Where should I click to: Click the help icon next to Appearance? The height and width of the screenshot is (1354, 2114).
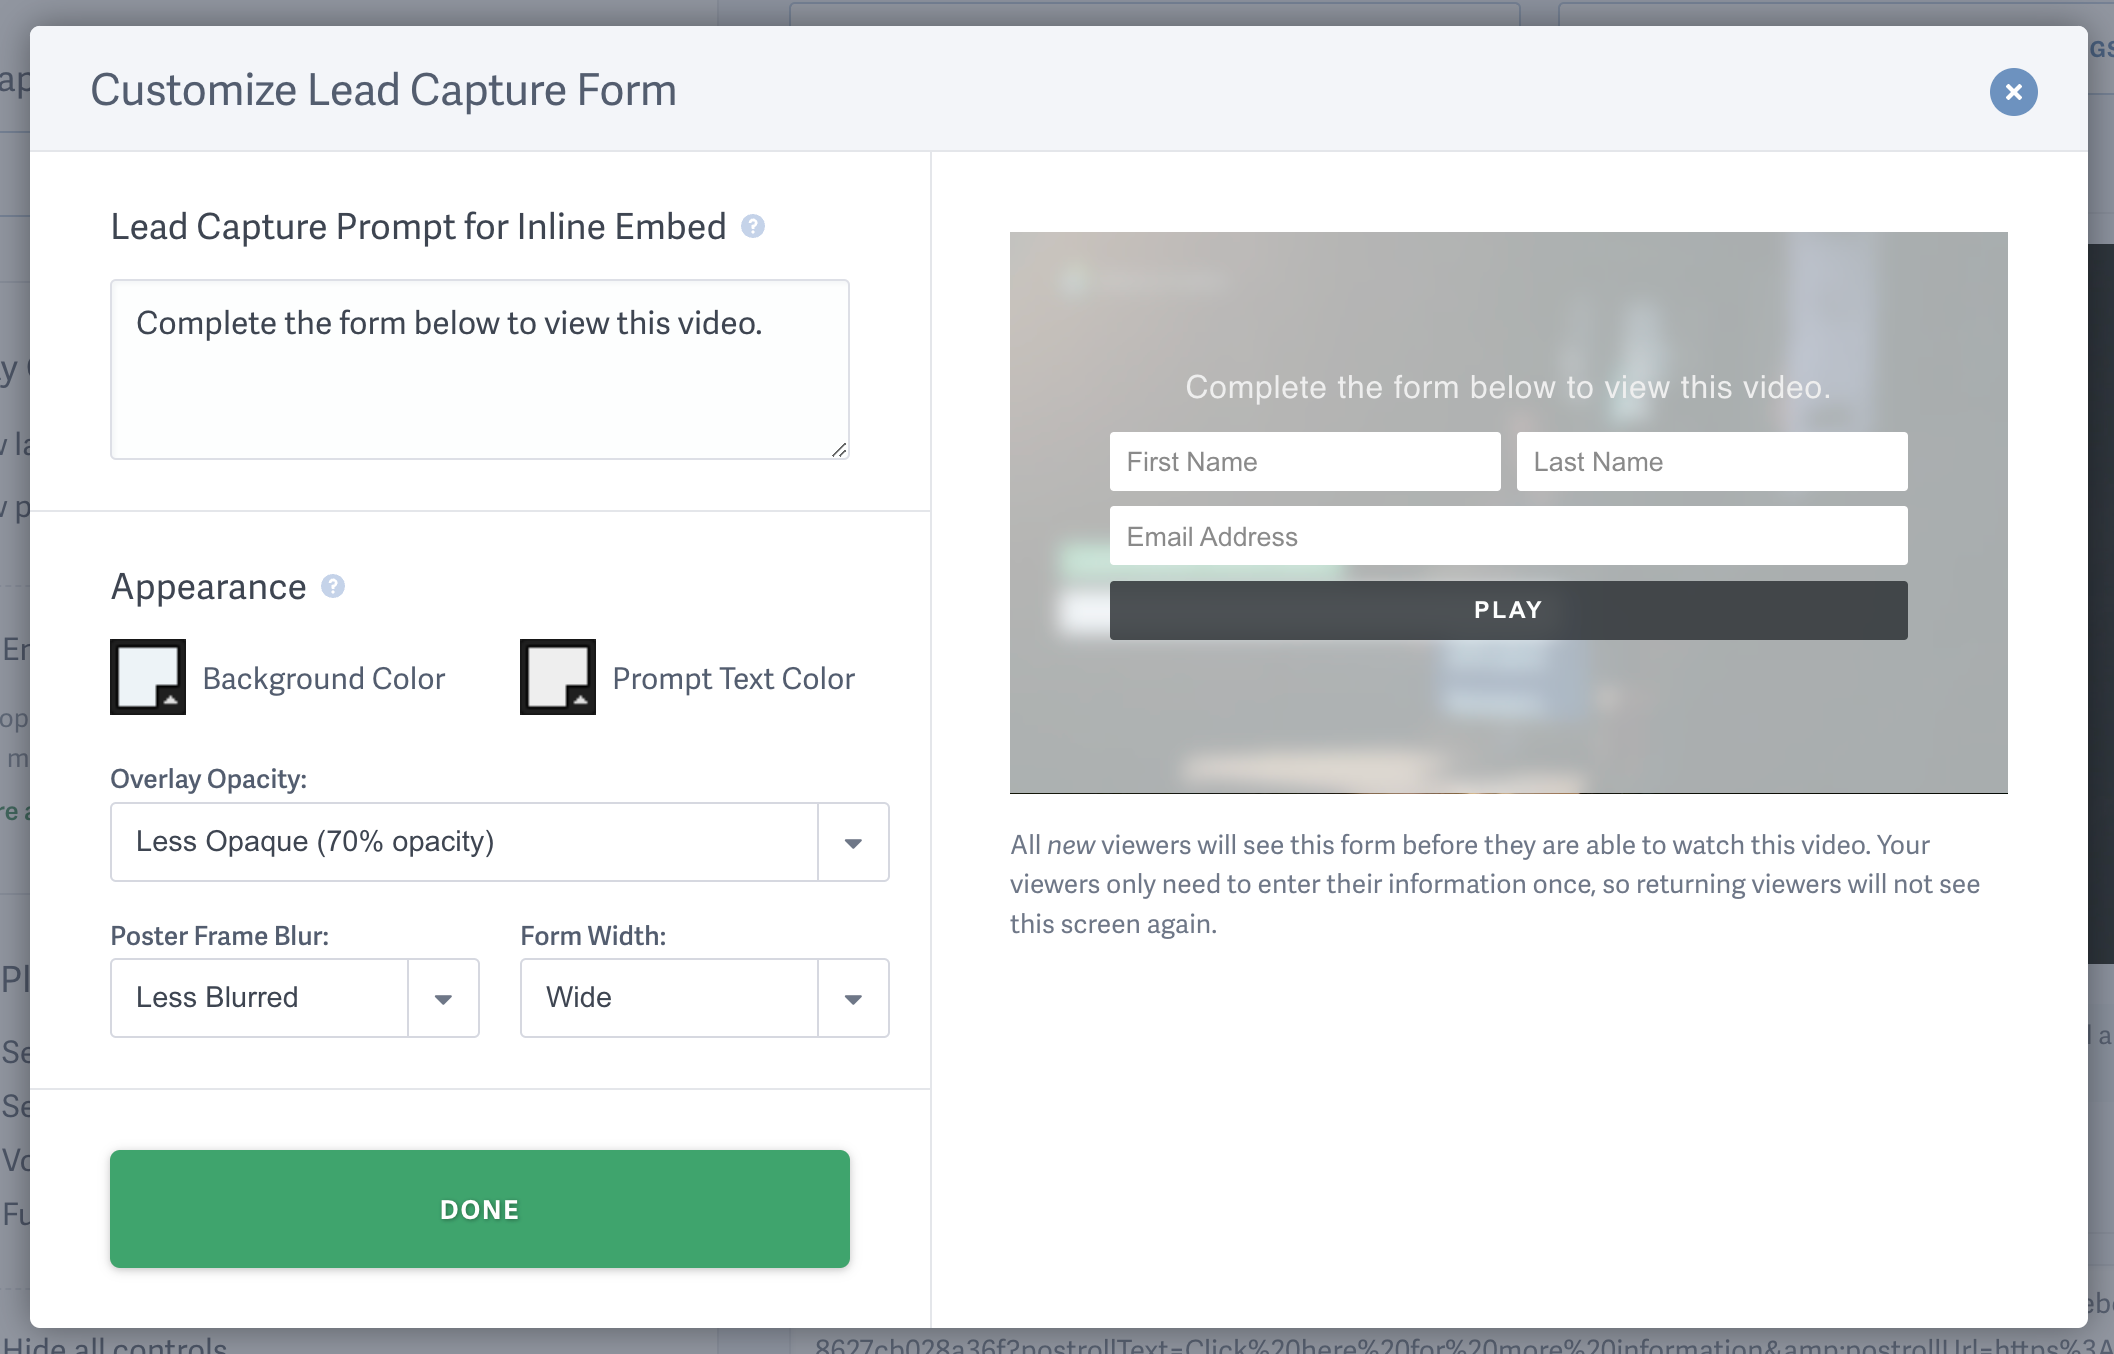click(x=332, y=587)
